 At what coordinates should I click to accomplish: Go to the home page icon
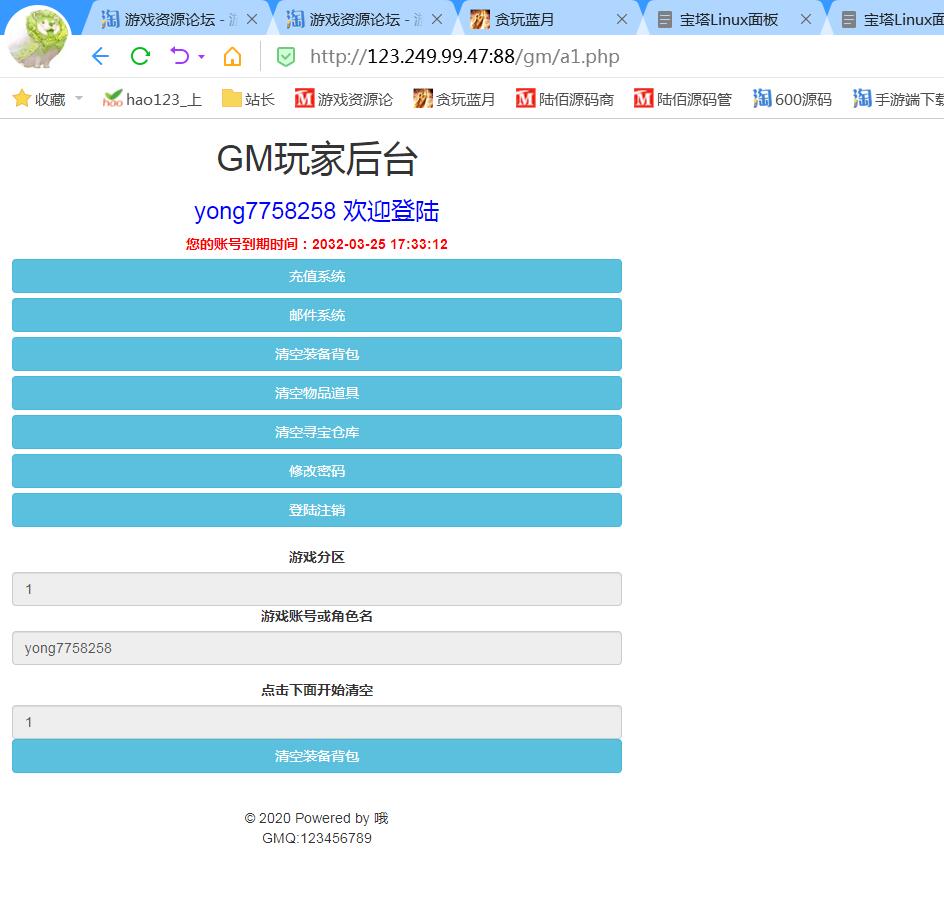[x=232, y=57]
